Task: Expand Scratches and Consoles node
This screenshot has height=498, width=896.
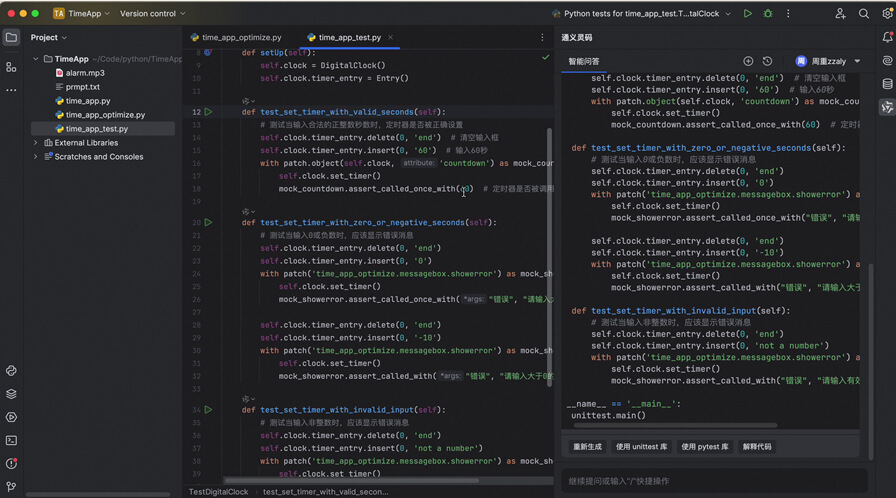Action: point(35,156)
